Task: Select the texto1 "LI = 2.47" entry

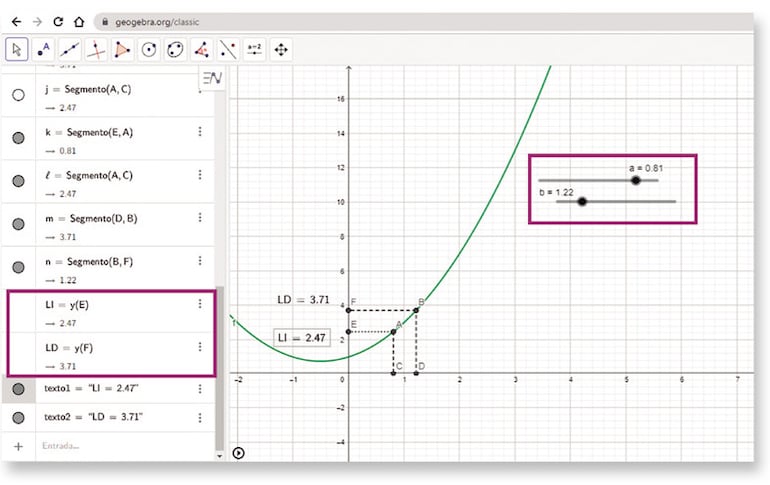Action: 91,388
